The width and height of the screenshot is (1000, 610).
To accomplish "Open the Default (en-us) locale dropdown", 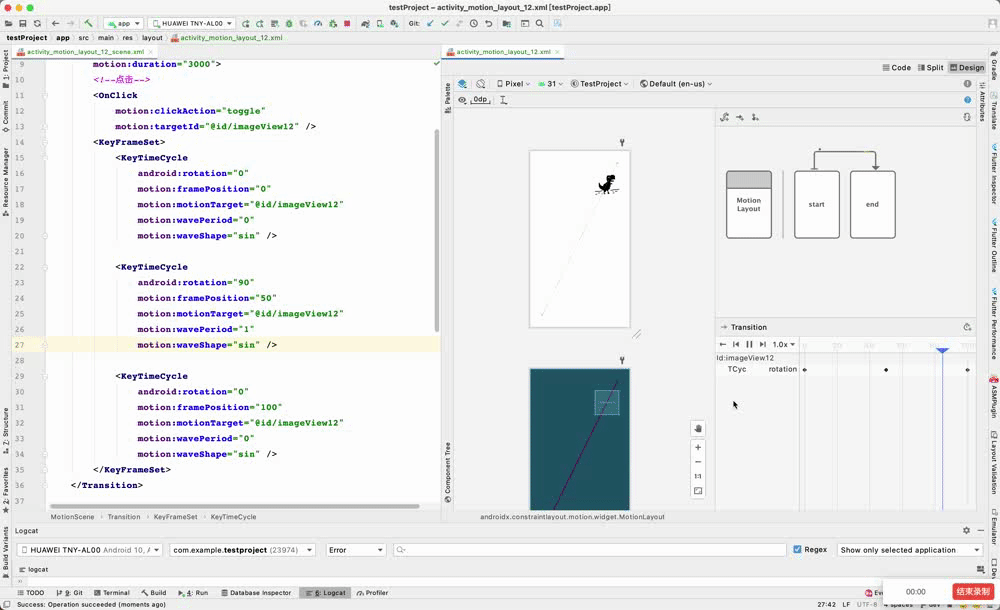I will coord(676,84).
